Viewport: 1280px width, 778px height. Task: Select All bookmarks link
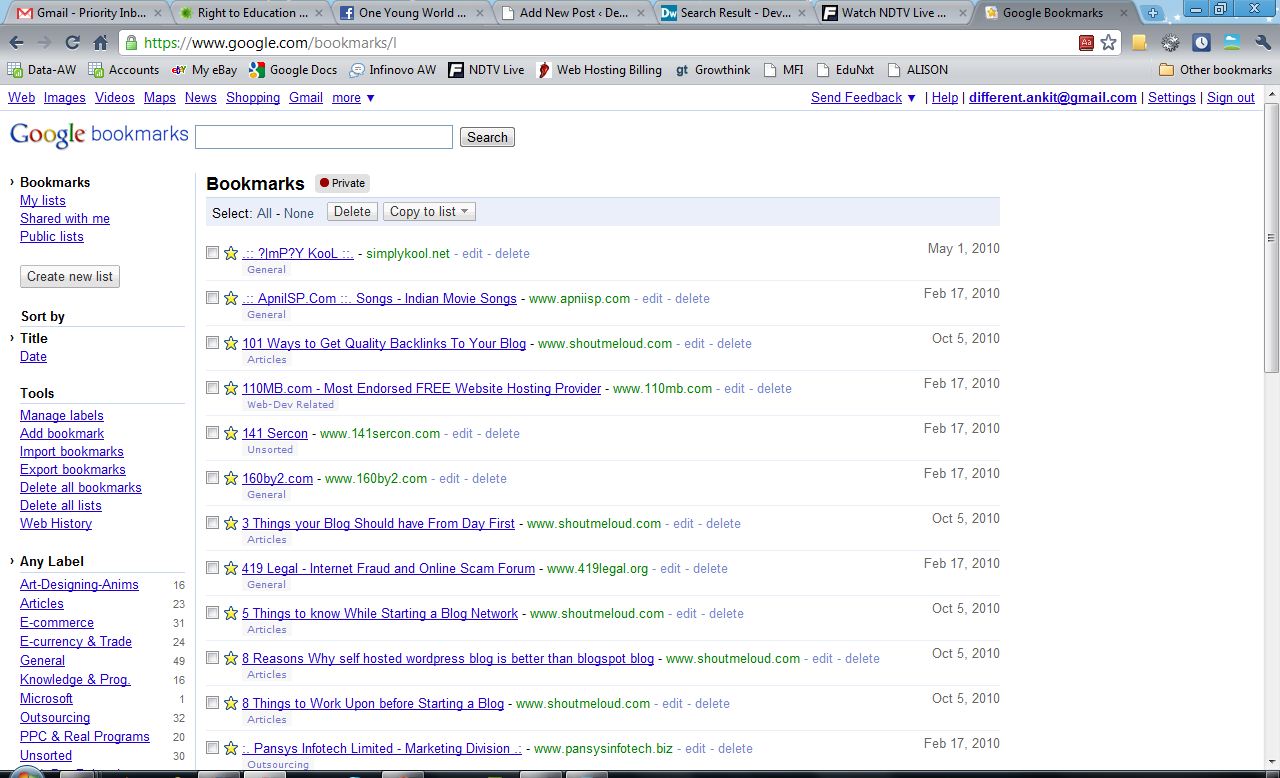tap(264, 213)
